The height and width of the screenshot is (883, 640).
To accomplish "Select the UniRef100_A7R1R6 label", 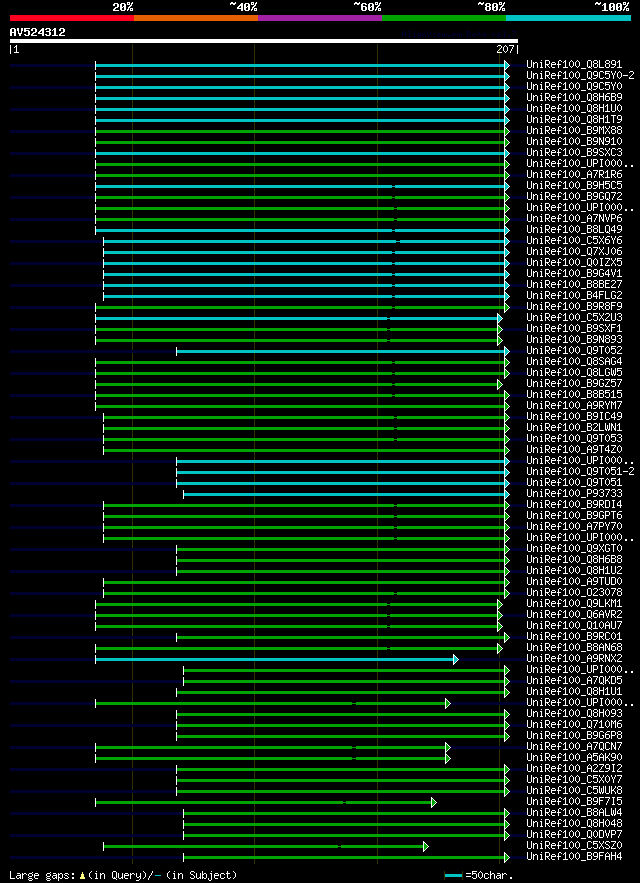I will [x=574, y=175].
